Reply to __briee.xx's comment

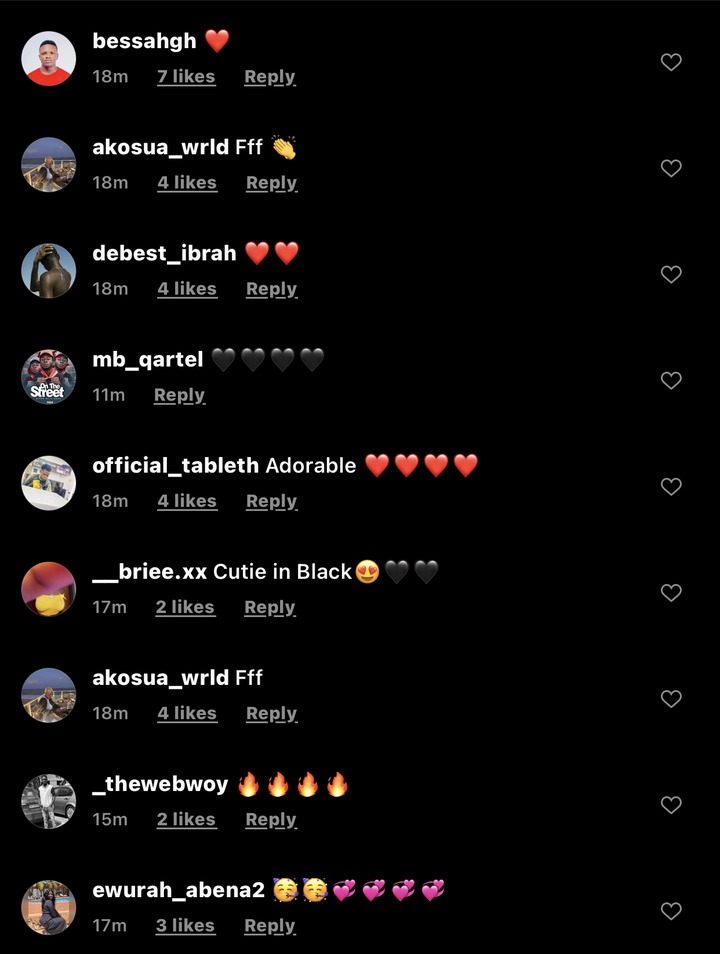tap(270, 607)
